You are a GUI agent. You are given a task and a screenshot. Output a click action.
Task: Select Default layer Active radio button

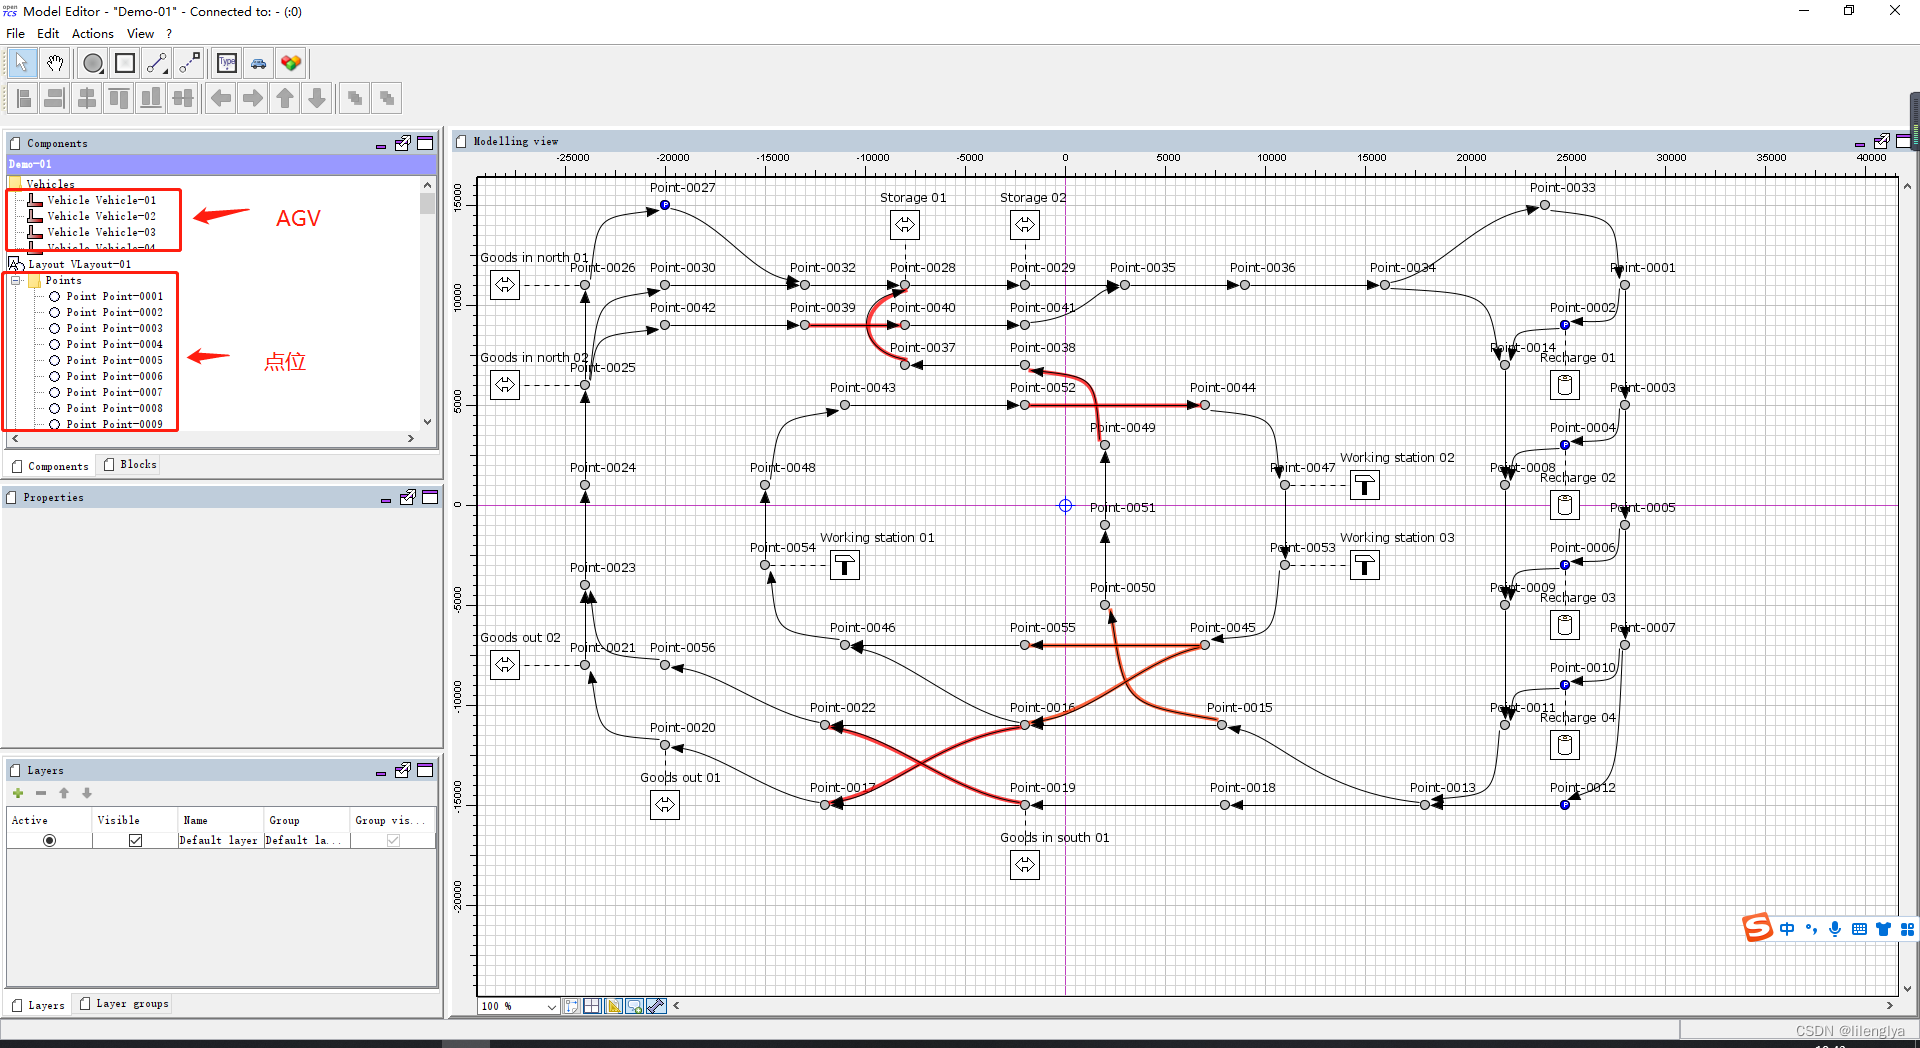(x=49, y=841)
